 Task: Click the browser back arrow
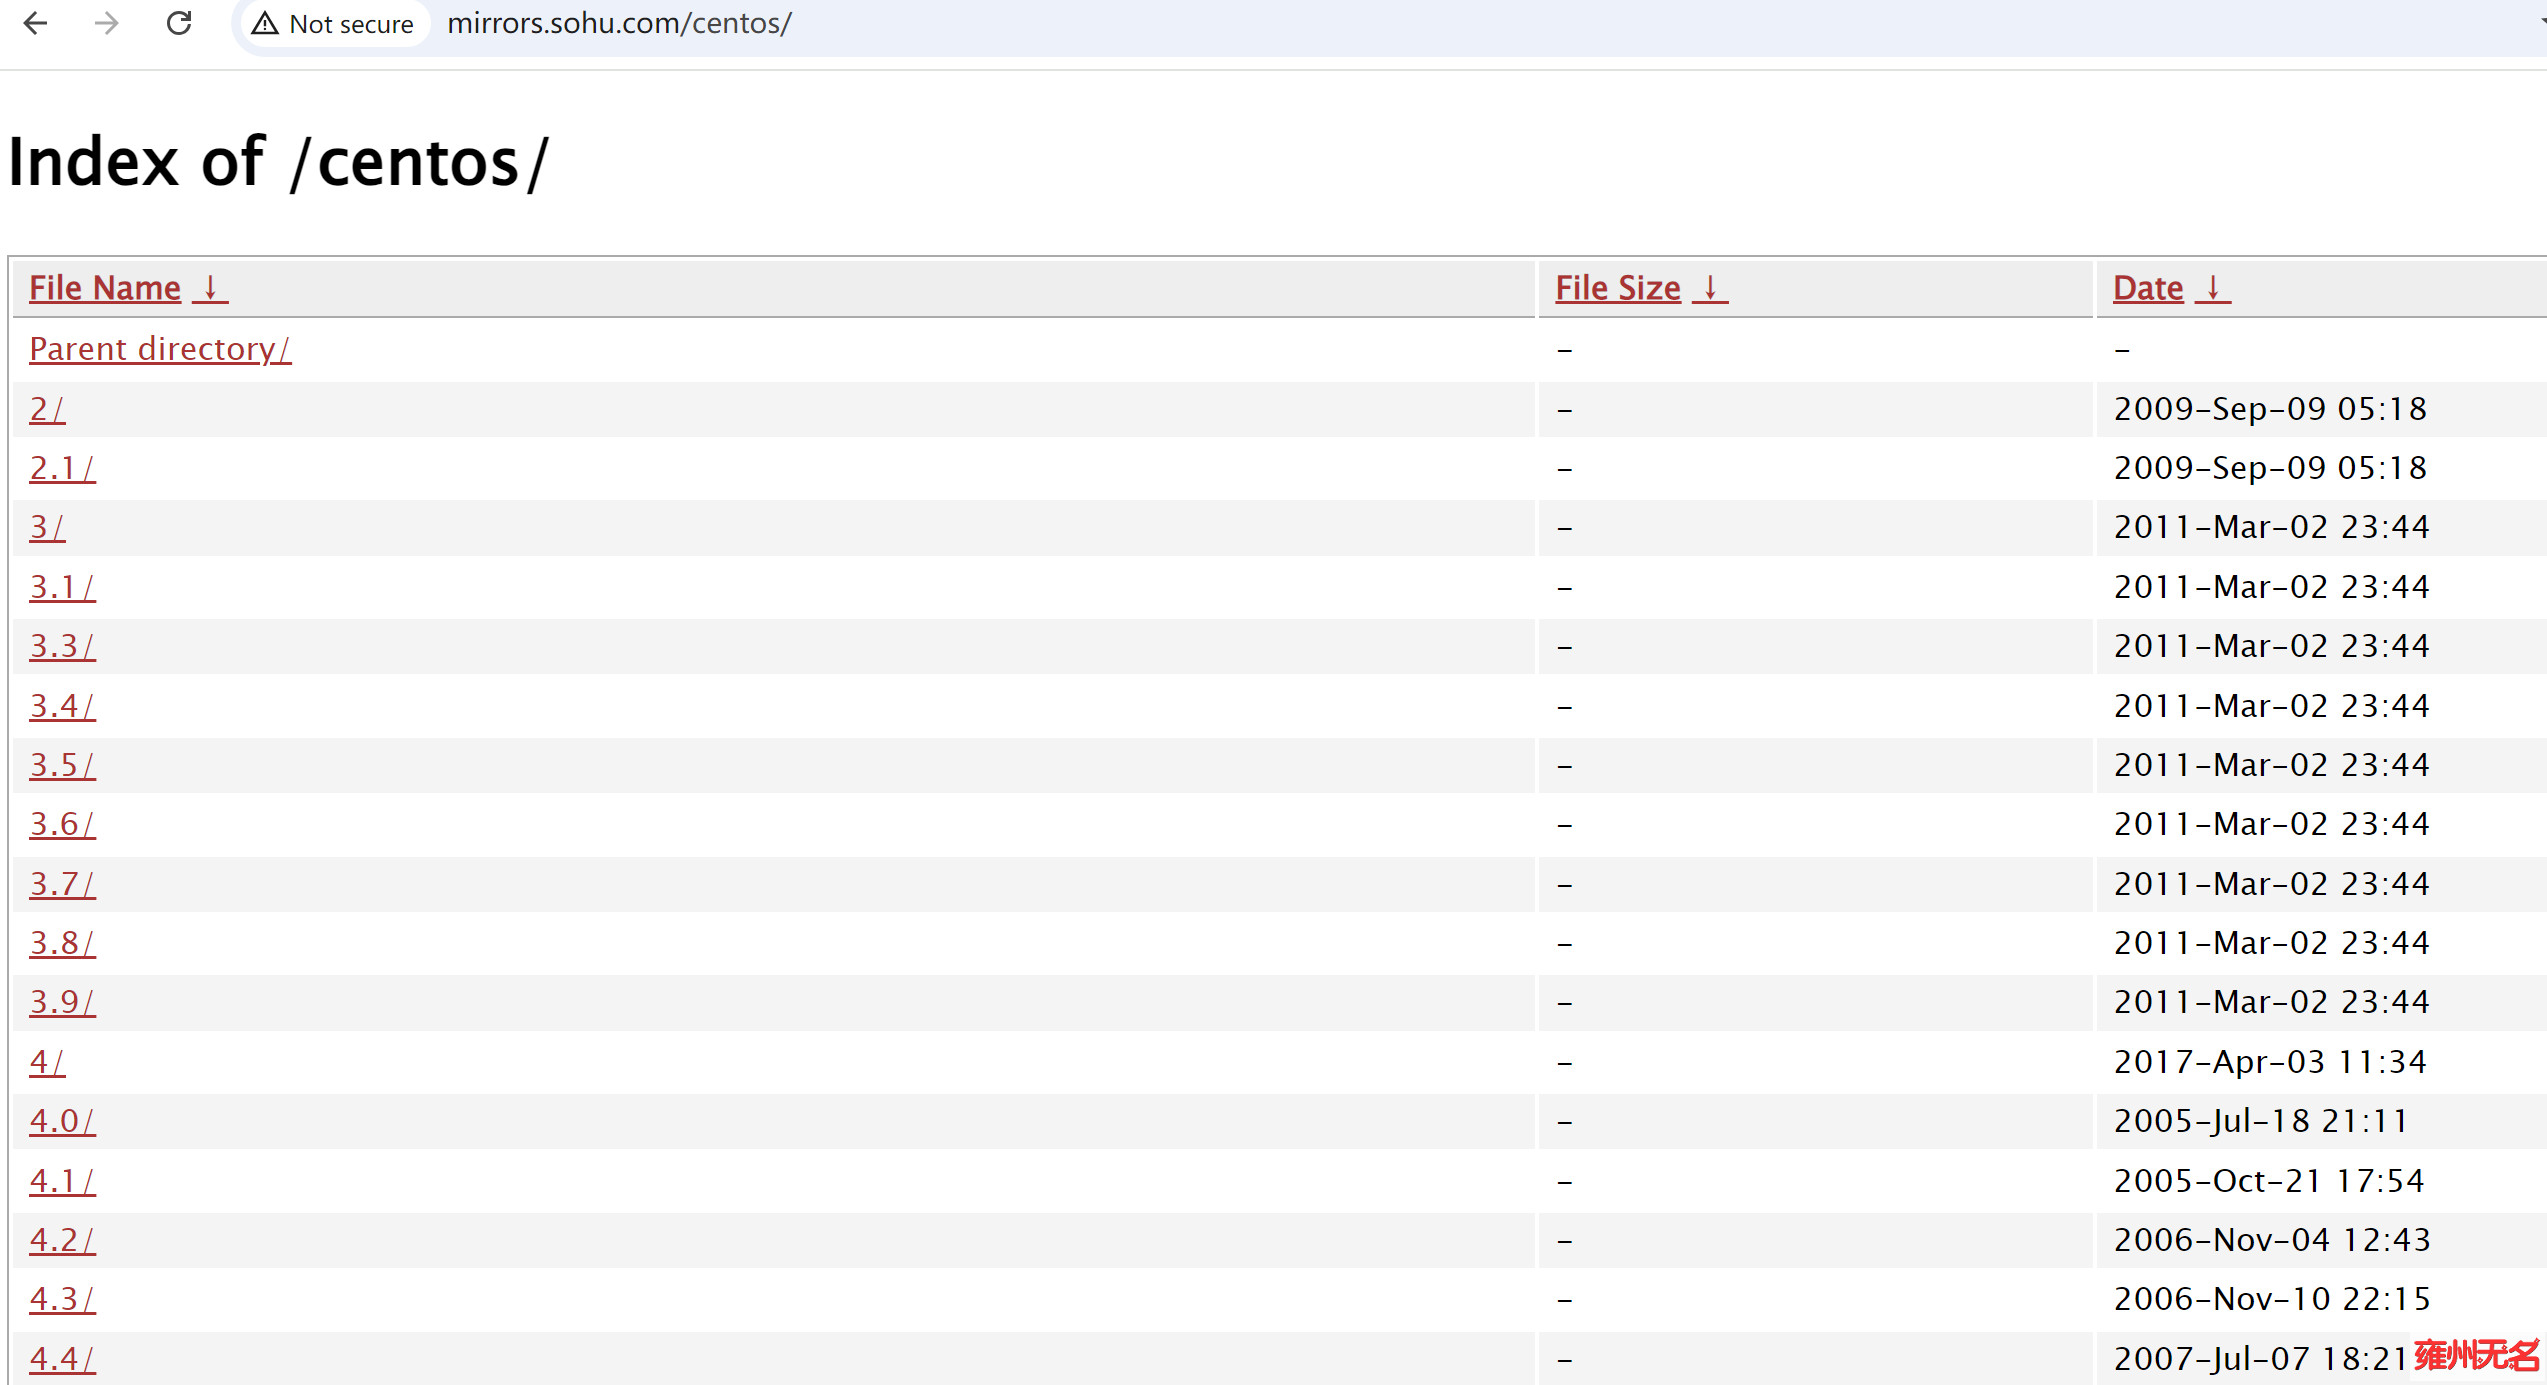(35, 23)
